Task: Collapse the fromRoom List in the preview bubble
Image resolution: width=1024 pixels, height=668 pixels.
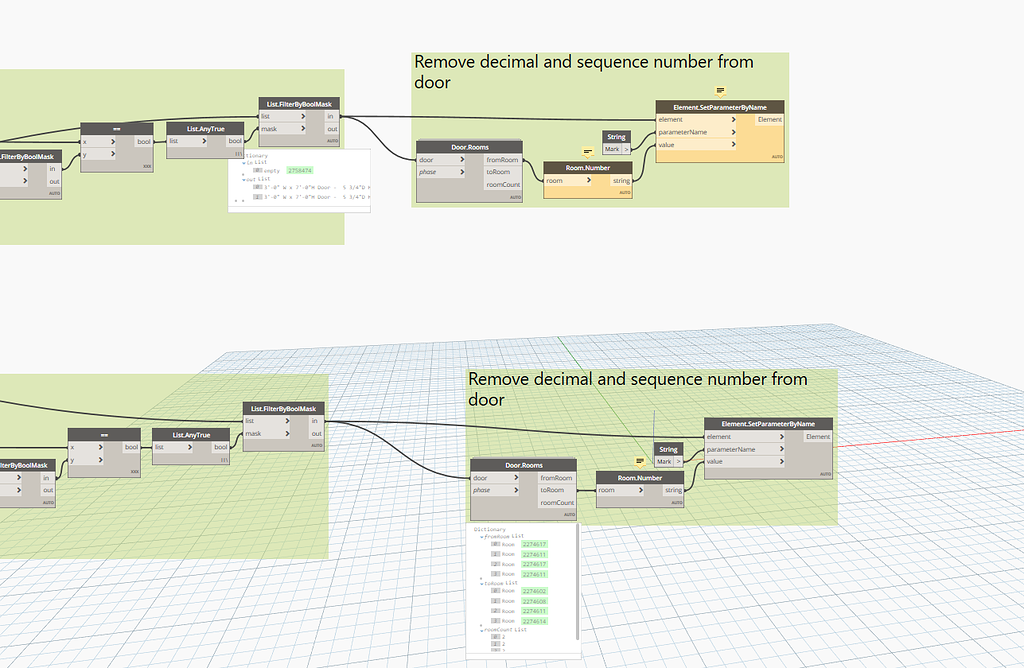Action: coord(482,536)
